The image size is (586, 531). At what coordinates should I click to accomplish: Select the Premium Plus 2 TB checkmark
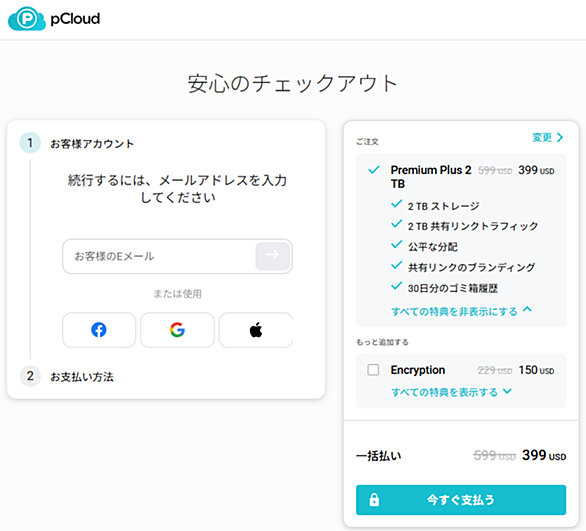point(374,170)
